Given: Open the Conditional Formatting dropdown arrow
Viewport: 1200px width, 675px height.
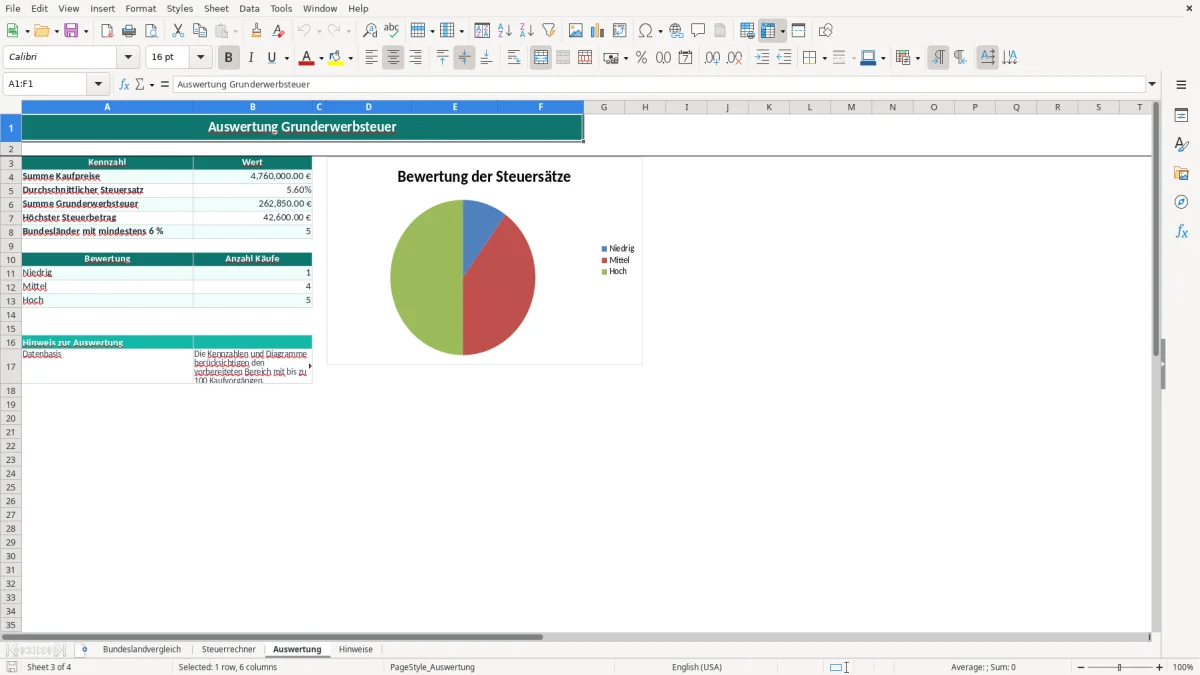Looking at the screenshot, I should [917, 58].
